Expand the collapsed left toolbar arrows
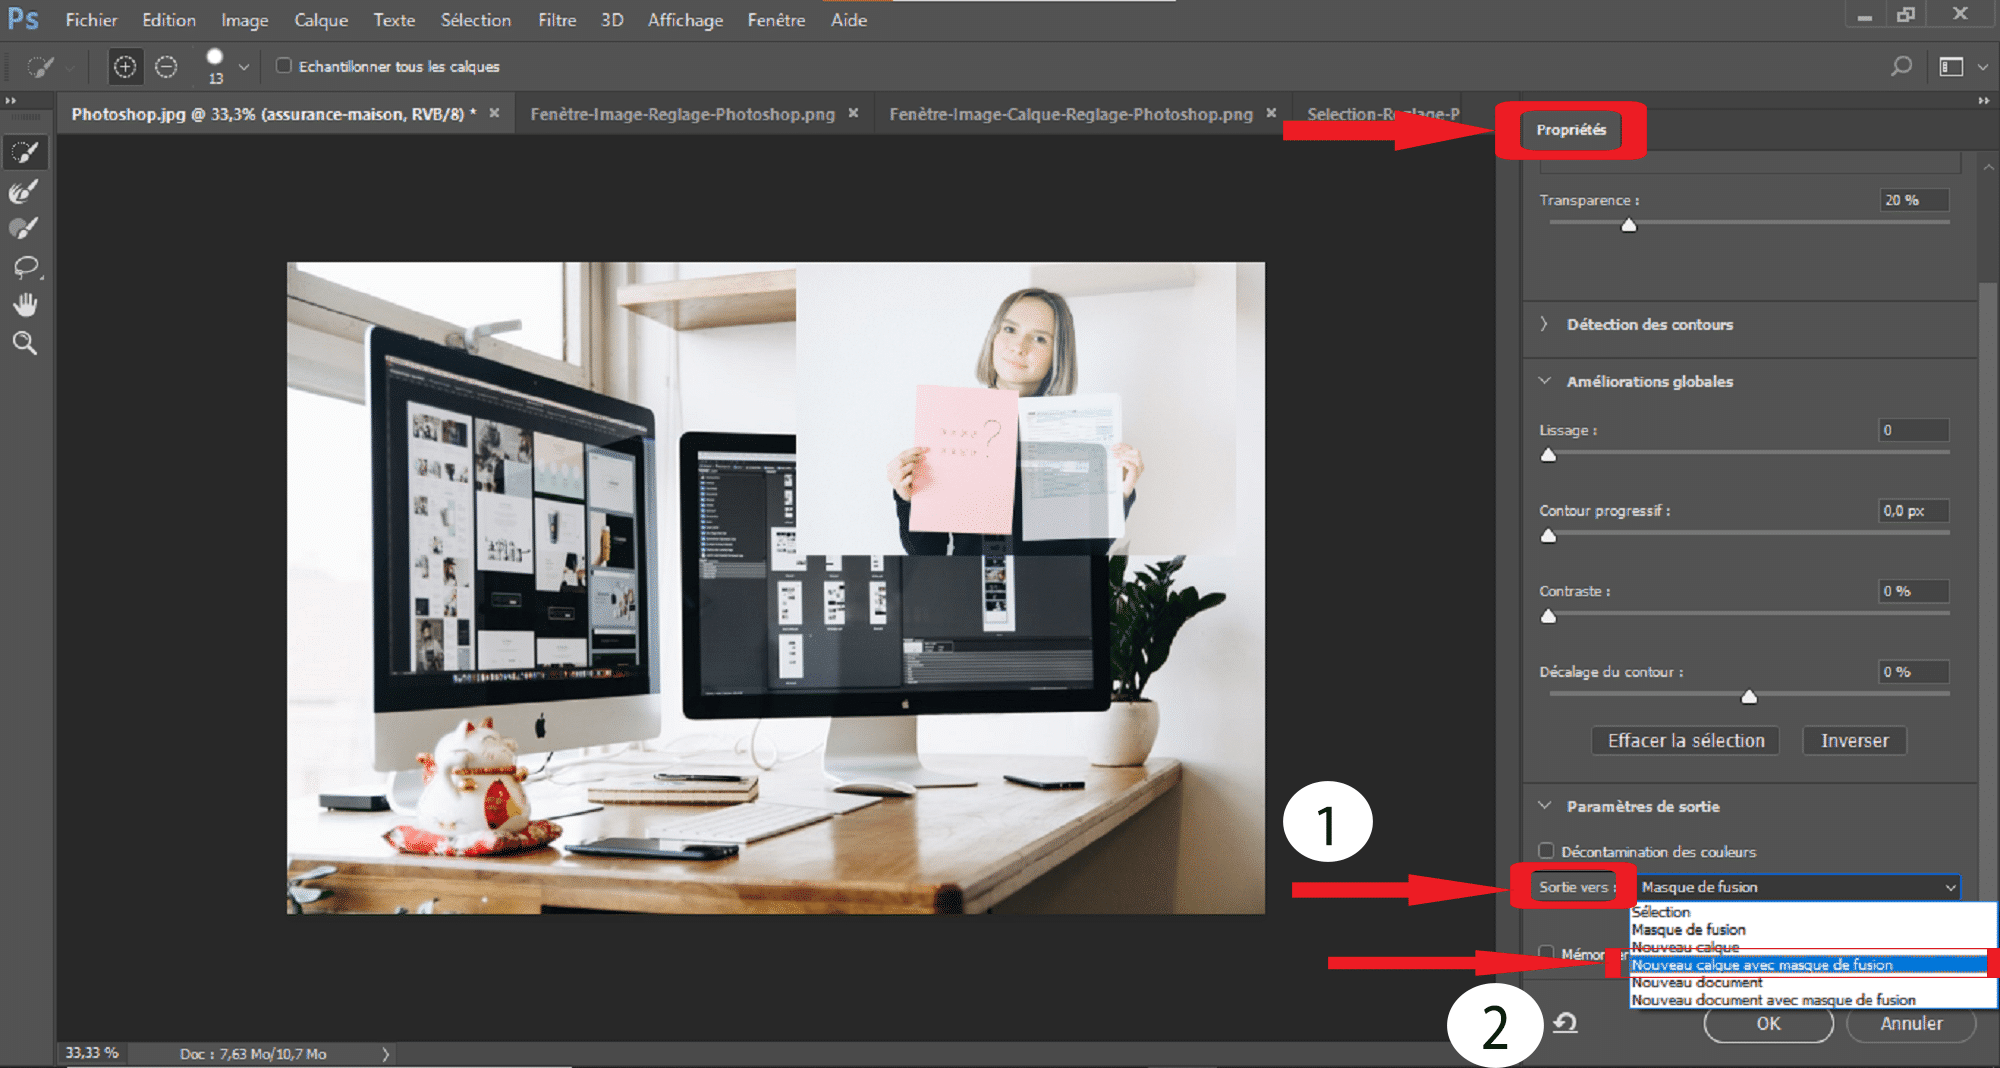The height and width of the screenshot is (1068, 2000). 11,100
